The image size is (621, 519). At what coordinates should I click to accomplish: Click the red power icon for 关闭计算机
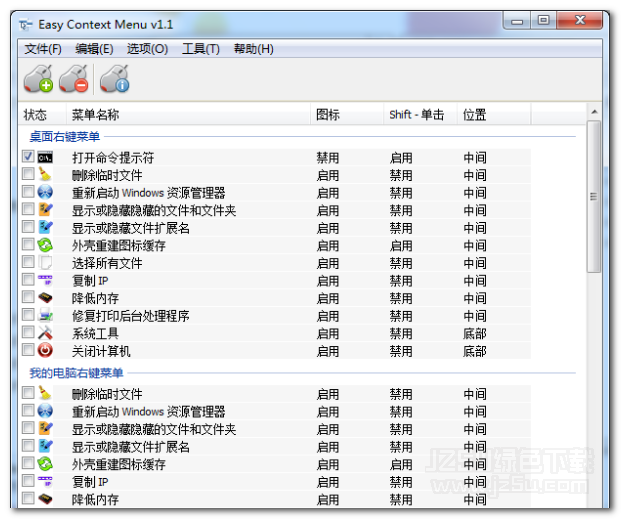(45, 350)
